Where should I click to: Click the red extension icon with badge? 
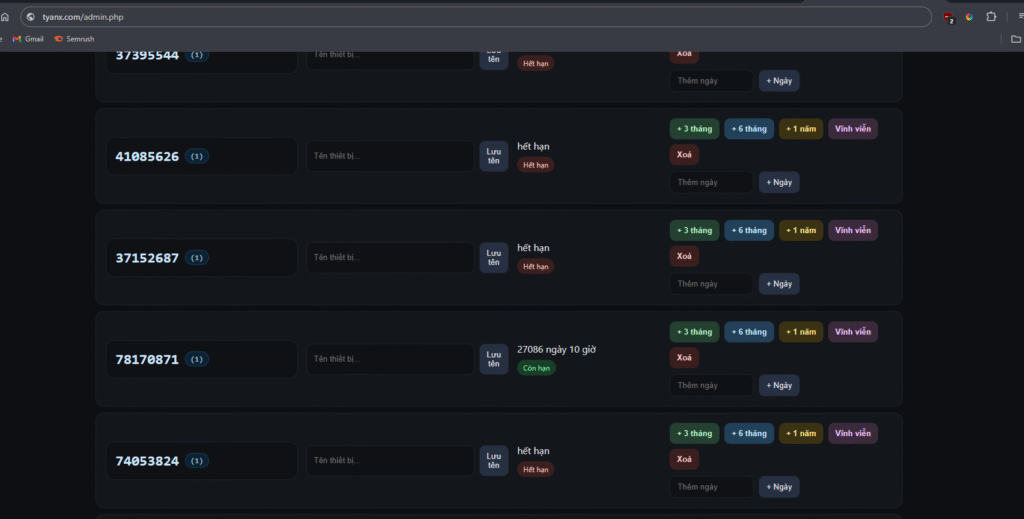click(x=948, y=17)
